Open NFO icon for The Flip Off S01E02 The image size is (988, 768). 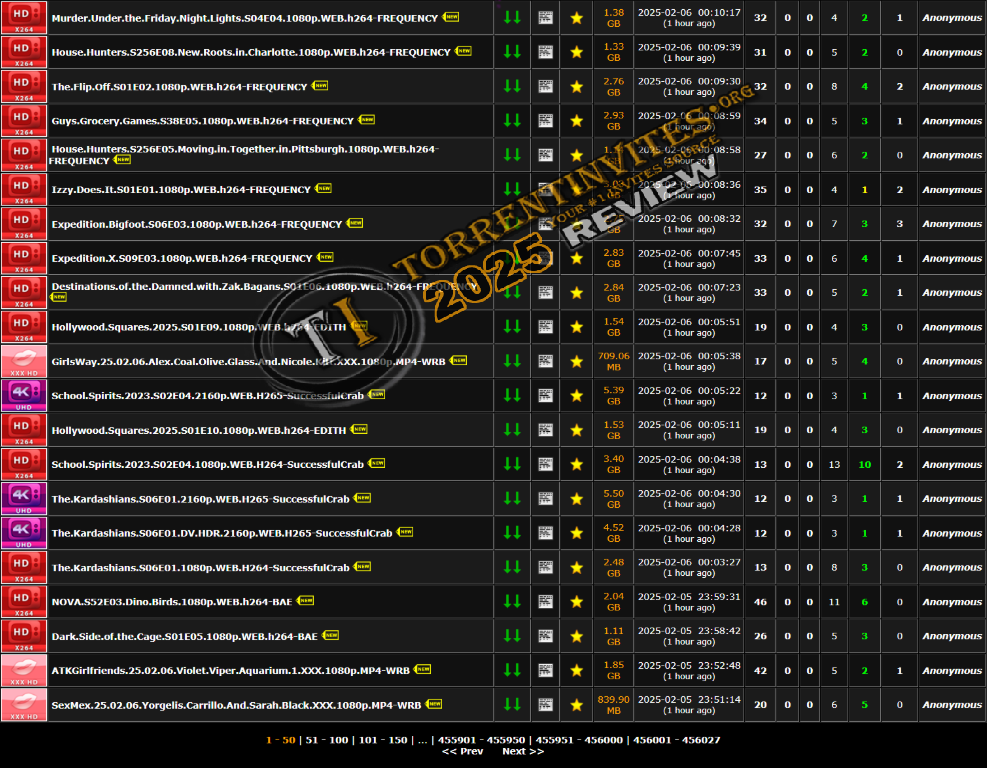tap(545, 87)
